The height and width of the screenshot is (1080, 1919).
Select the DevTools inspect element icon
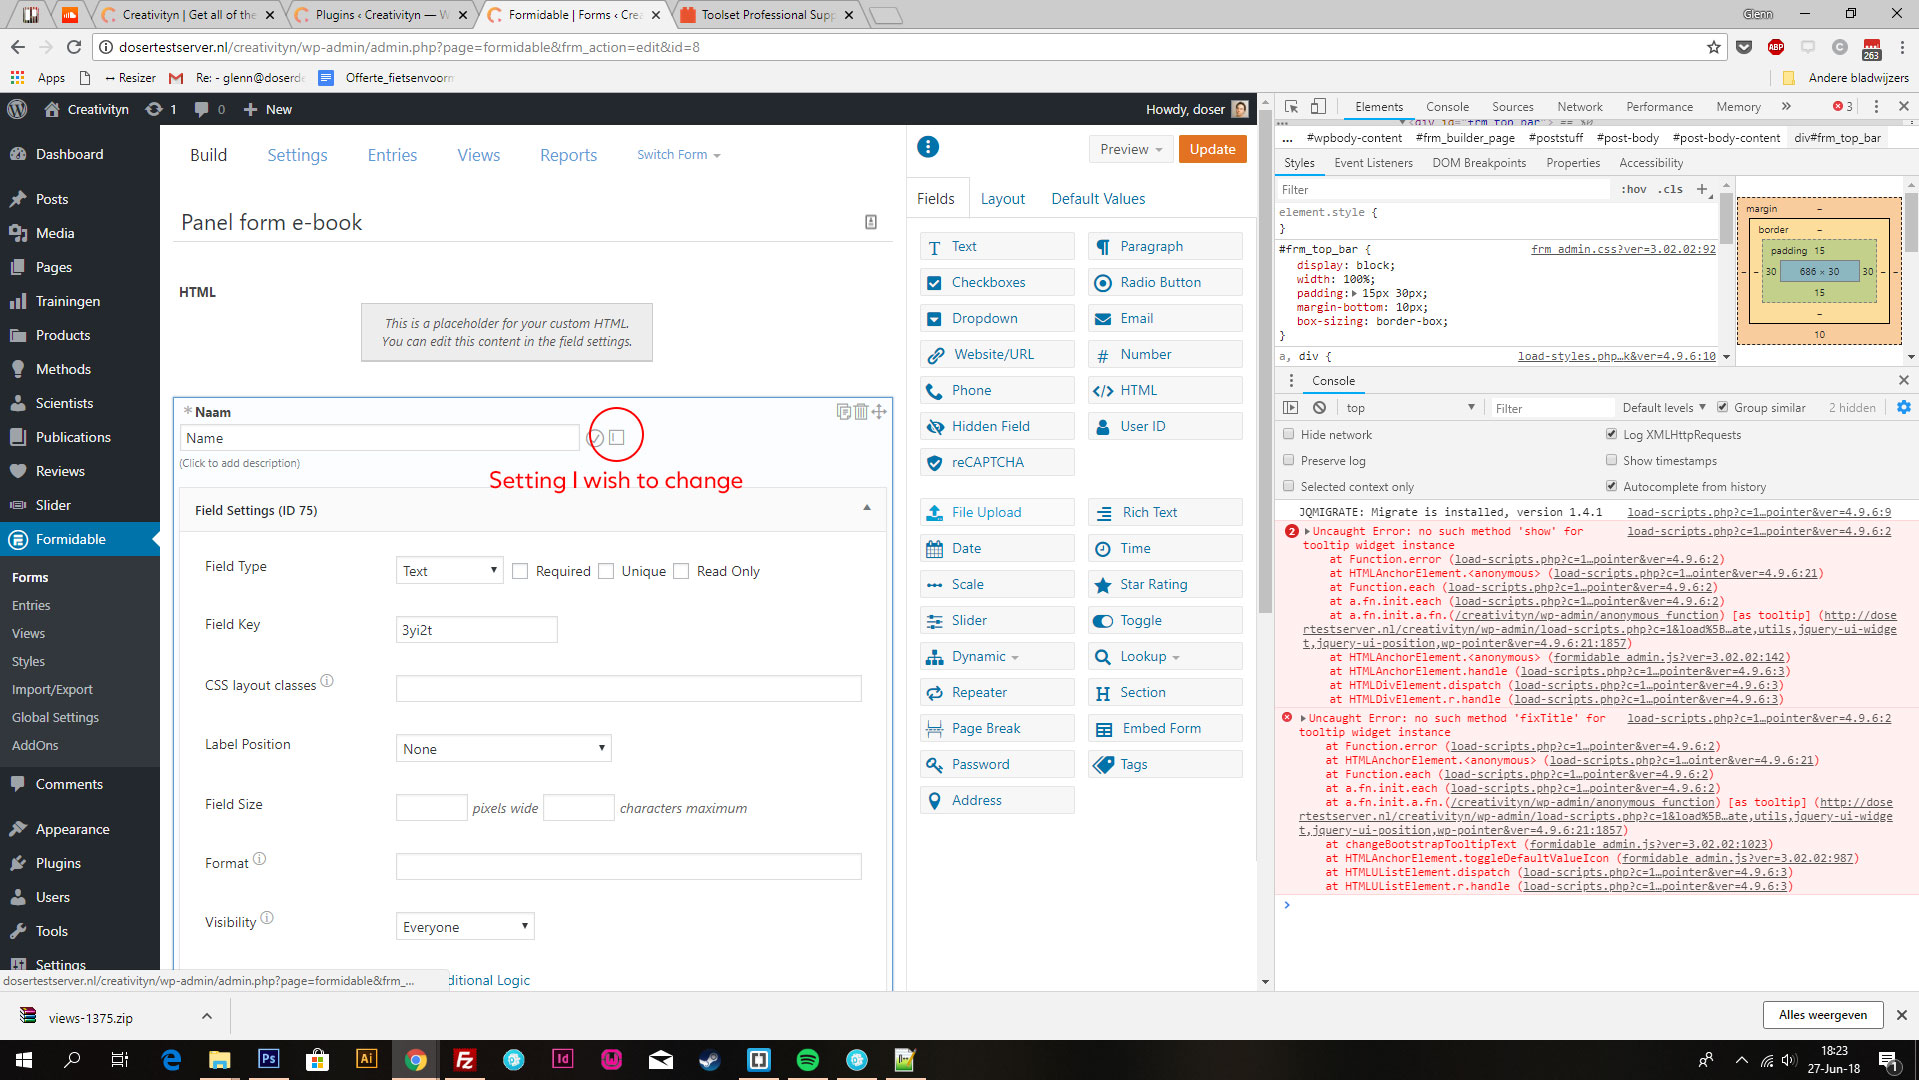tap(1291, 106)
